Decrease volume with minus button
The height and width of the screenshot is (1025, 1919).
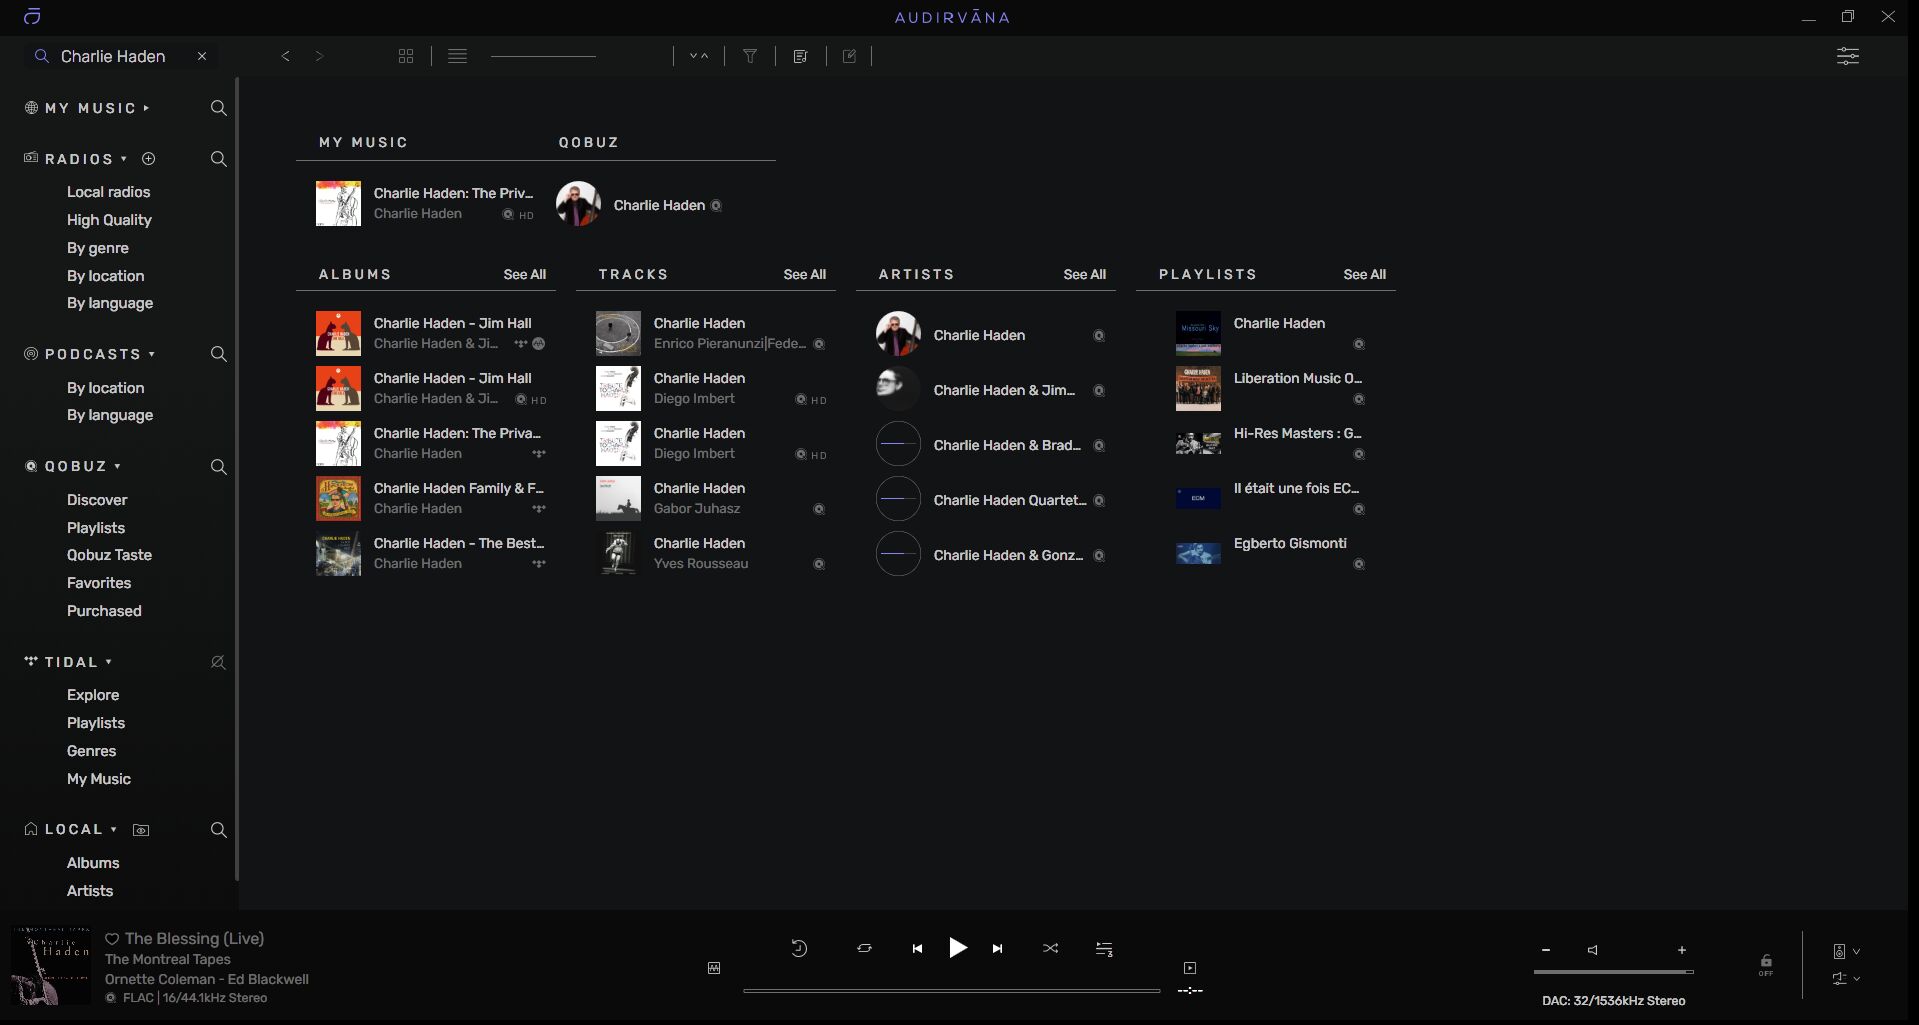[1546, 950]
